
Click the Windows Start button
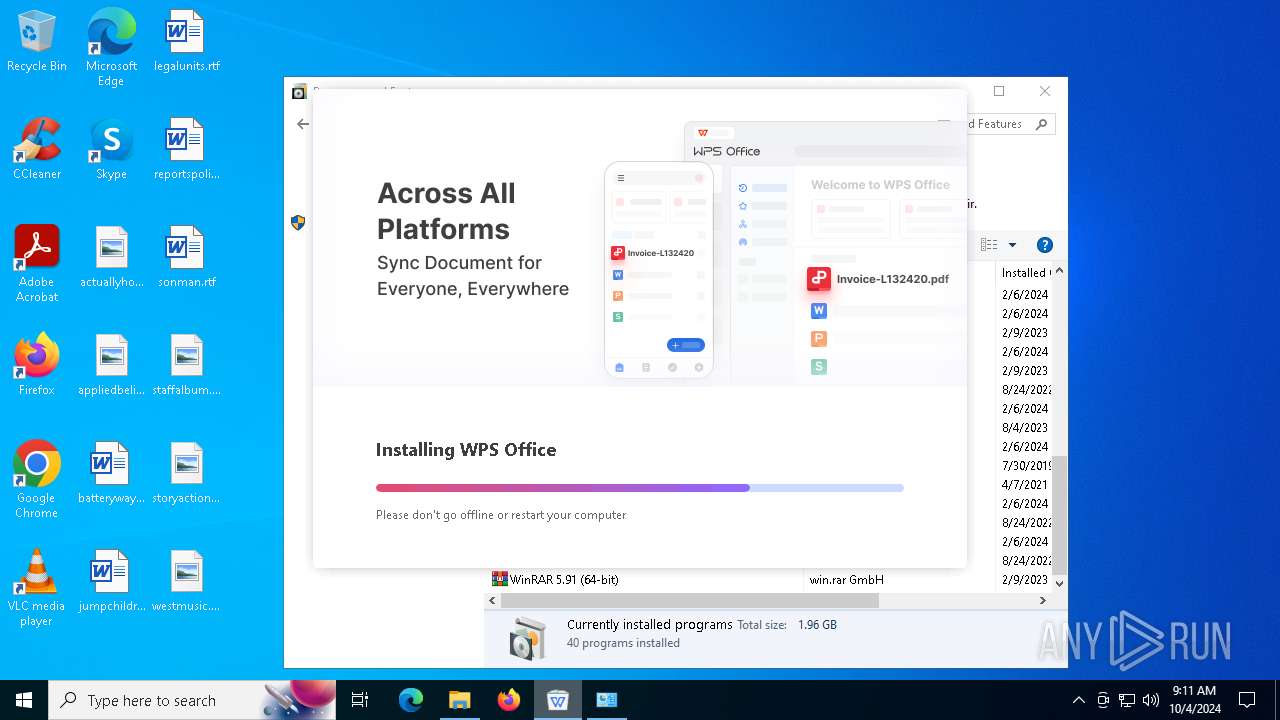coord(24,700)
